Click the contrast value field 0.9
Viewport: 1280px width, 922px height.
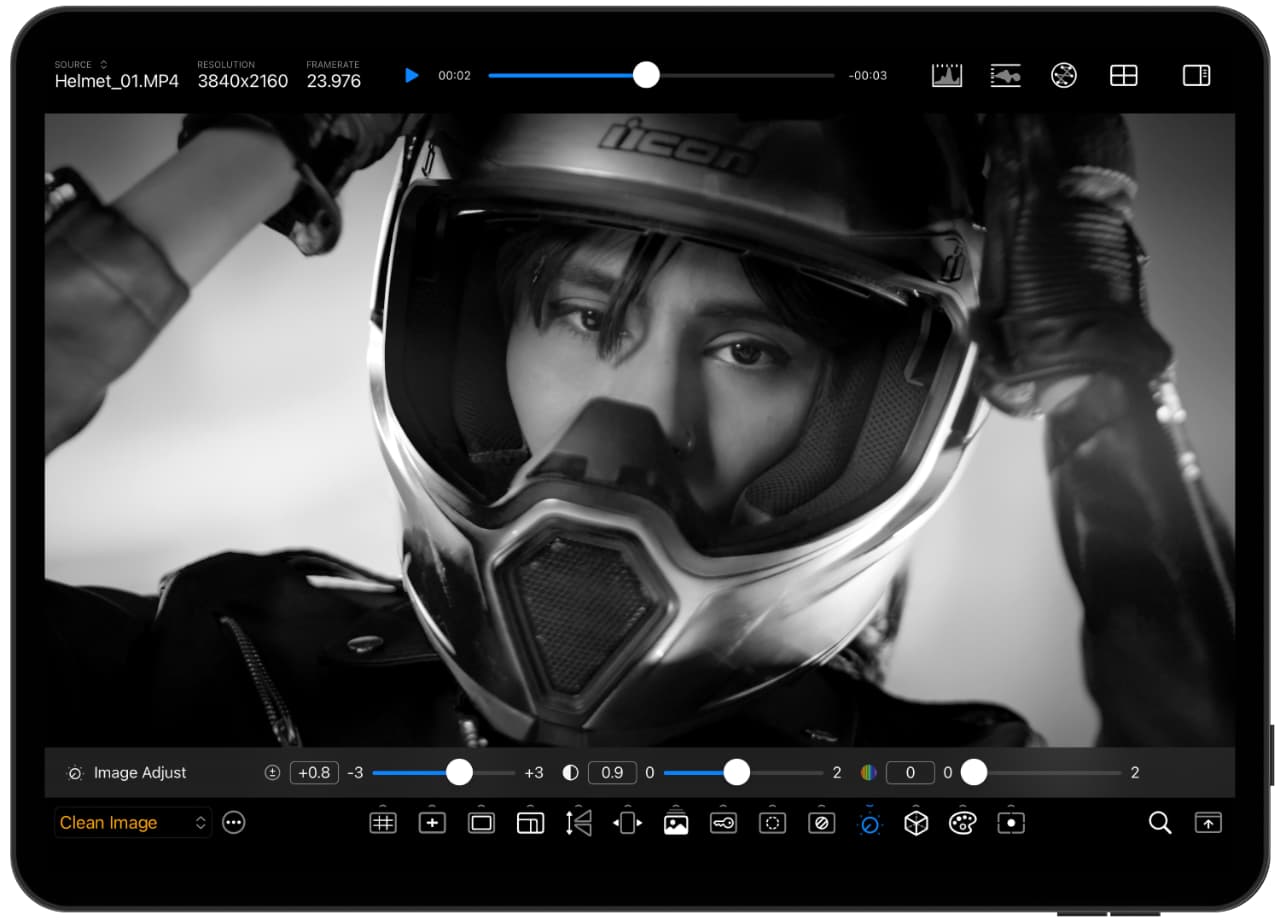click(613, 772)
